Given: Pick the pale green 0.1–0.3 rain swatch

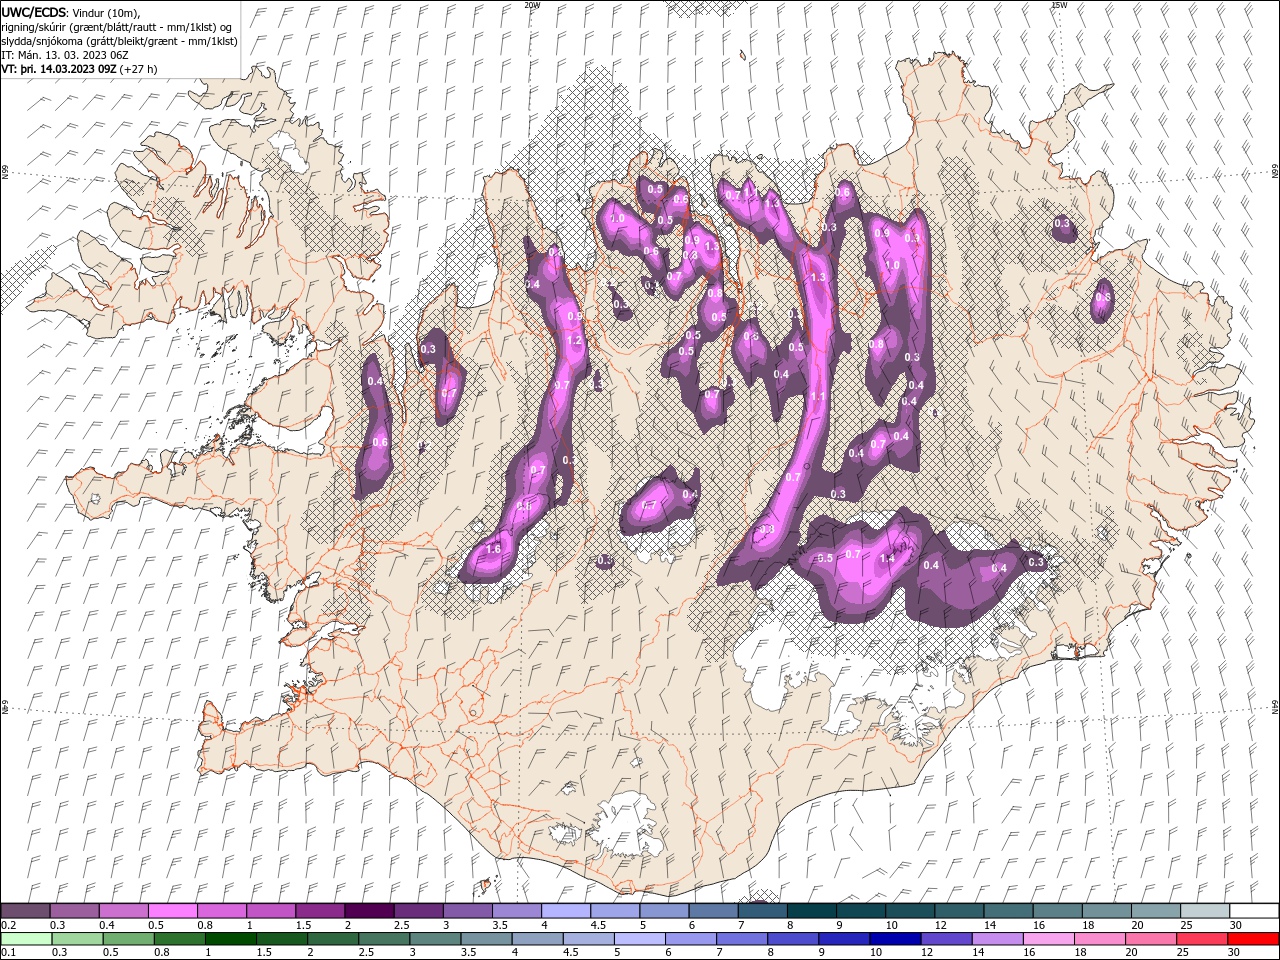Looking at the screenshot, I should (x=25, y=939).
